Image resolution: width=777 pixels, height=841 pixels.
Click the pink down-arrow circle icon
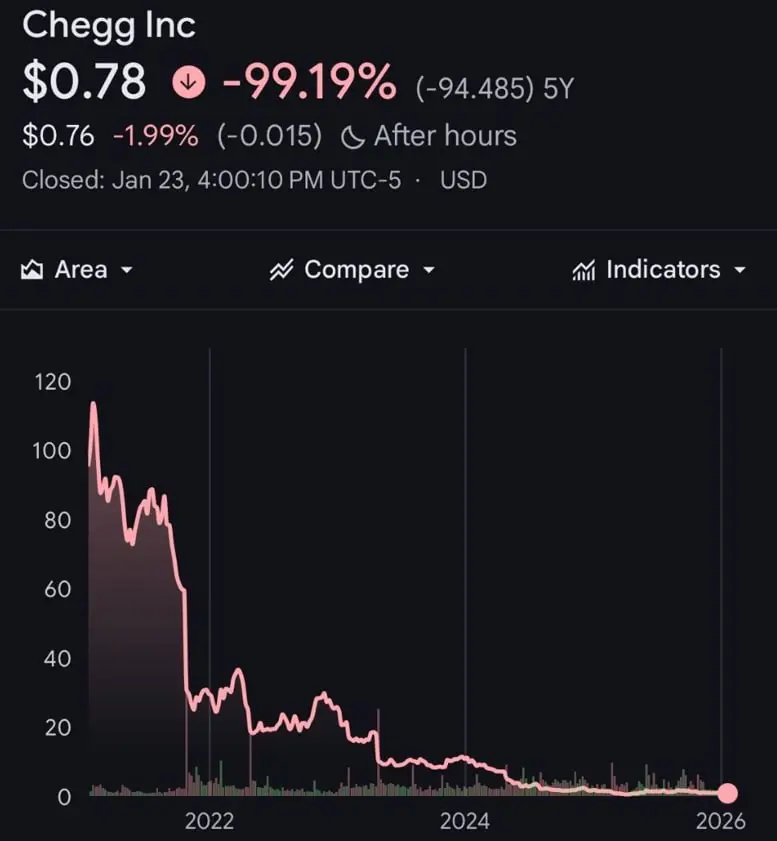(x=189, y=82)
